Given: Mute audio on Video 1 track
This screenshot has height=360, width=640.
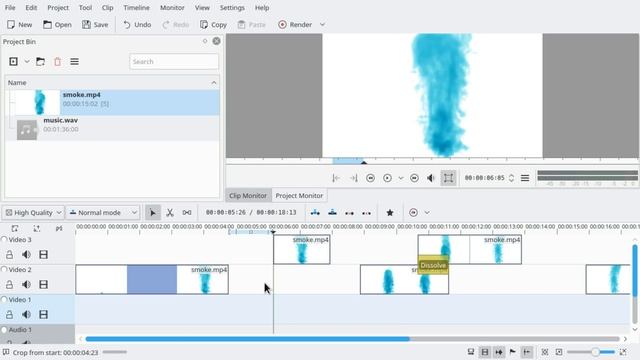Looking at the screenshot, I should [27, 315].
